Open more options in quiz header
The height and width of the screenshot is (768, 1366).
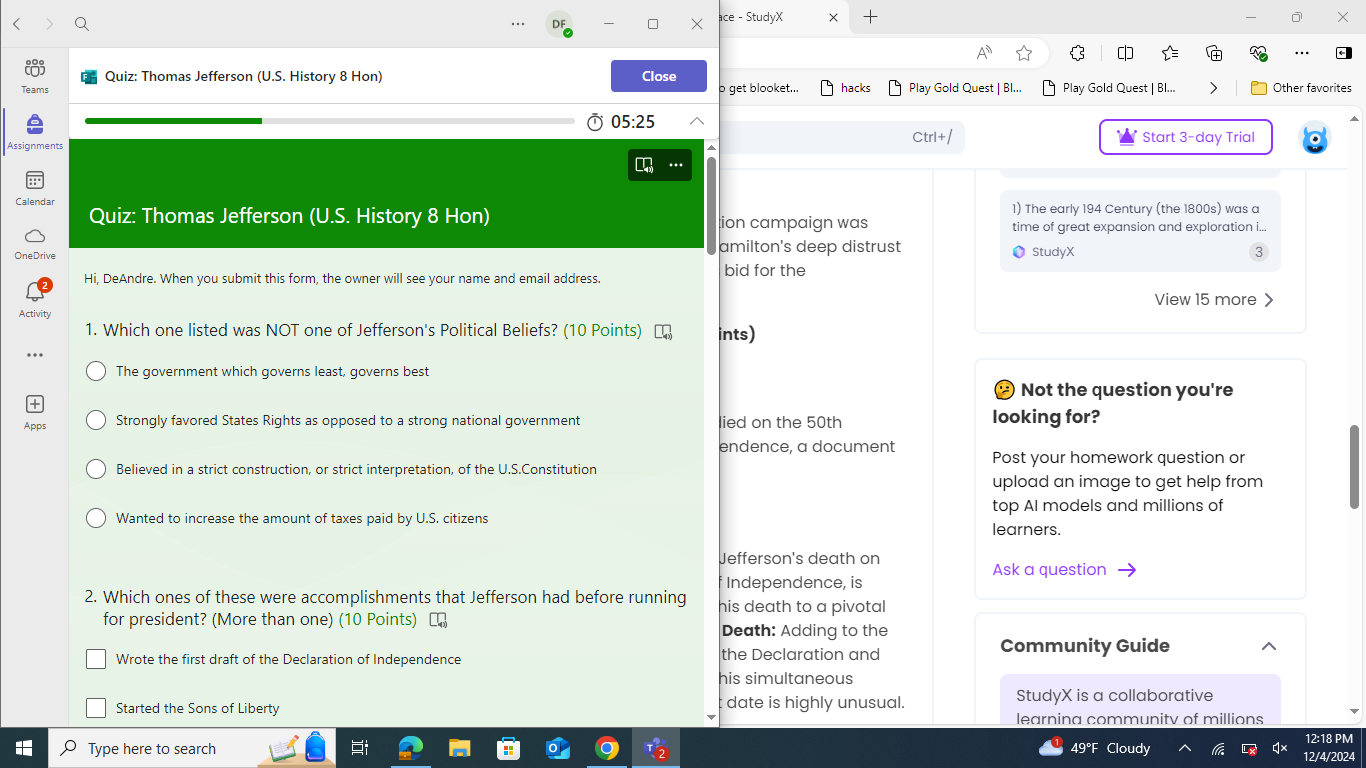point(676,165)
